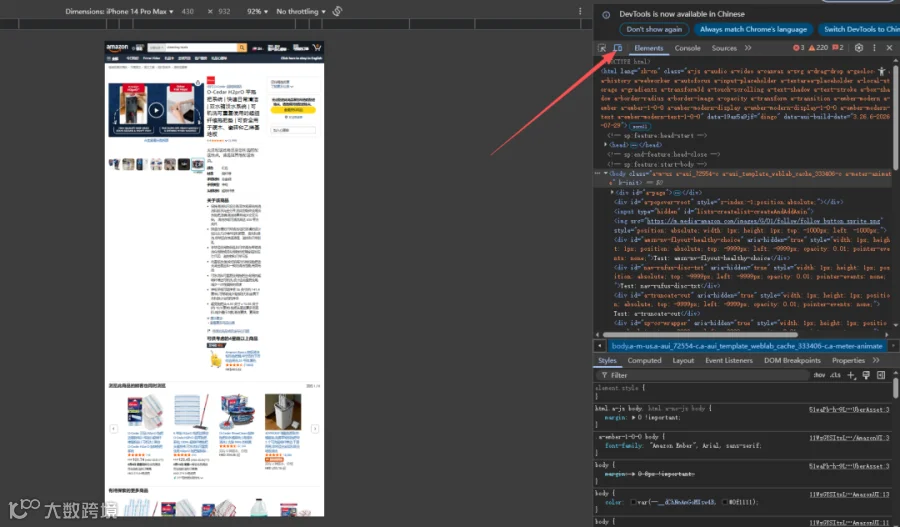Click the red errors count badge
This screenshot has width=900, height=527.
pyautogui.click(x=798, y=48)
